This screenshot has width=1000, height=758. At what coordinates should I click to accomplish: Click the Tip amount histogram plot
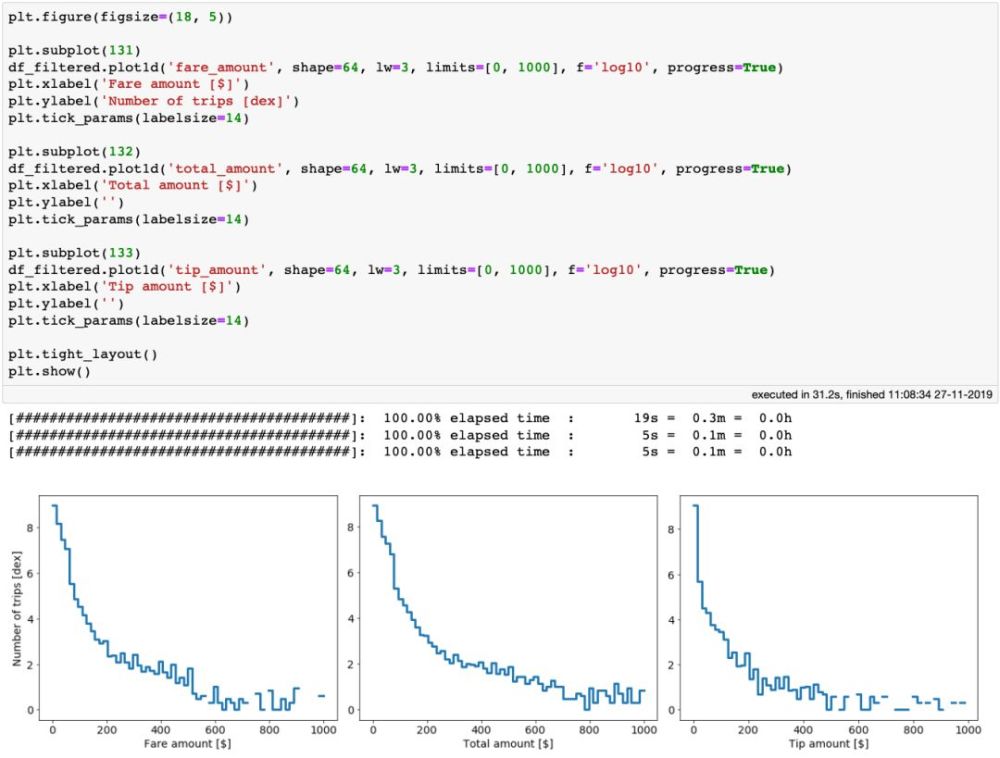(x=828, y=608)
